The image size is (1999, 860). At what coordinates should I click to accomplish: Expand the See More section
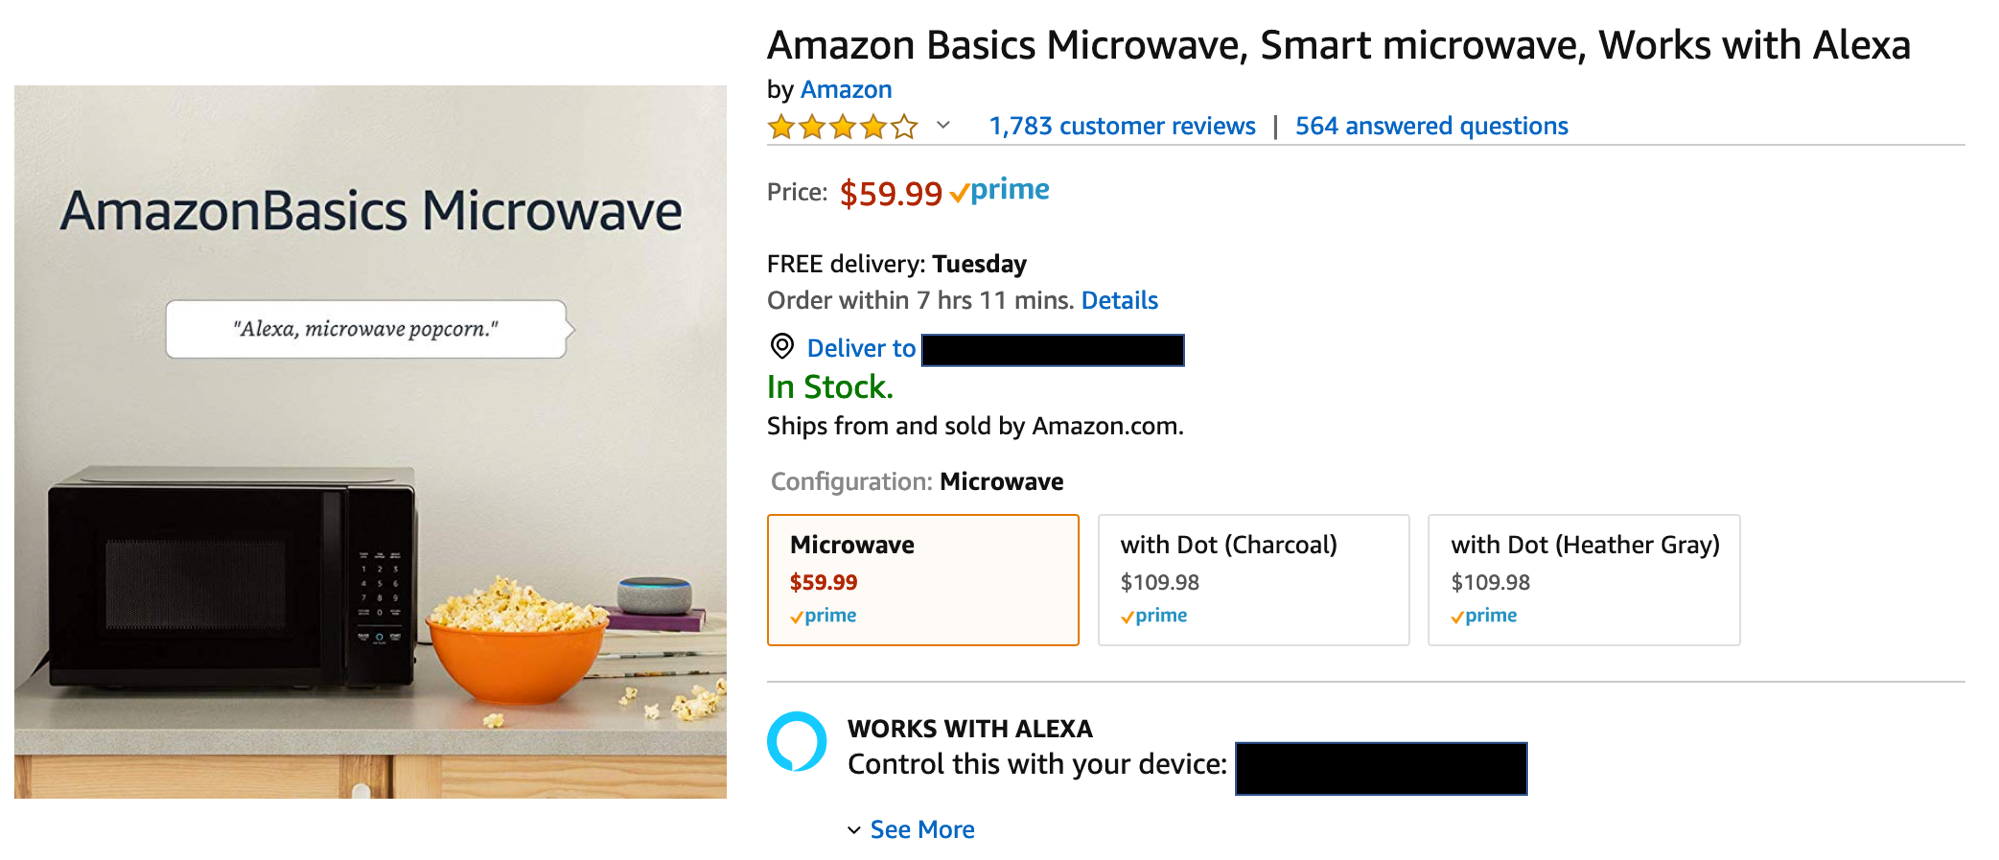tap(921, 829)
